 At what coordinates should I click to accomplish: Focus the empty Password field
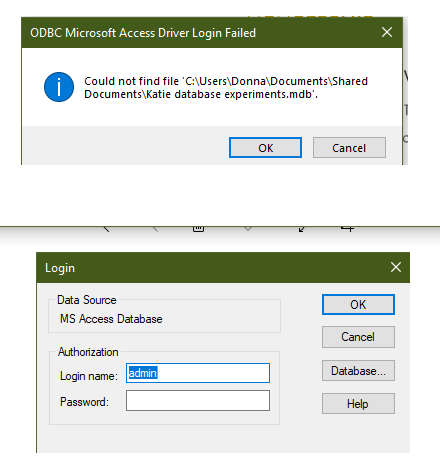coord(198,401)
